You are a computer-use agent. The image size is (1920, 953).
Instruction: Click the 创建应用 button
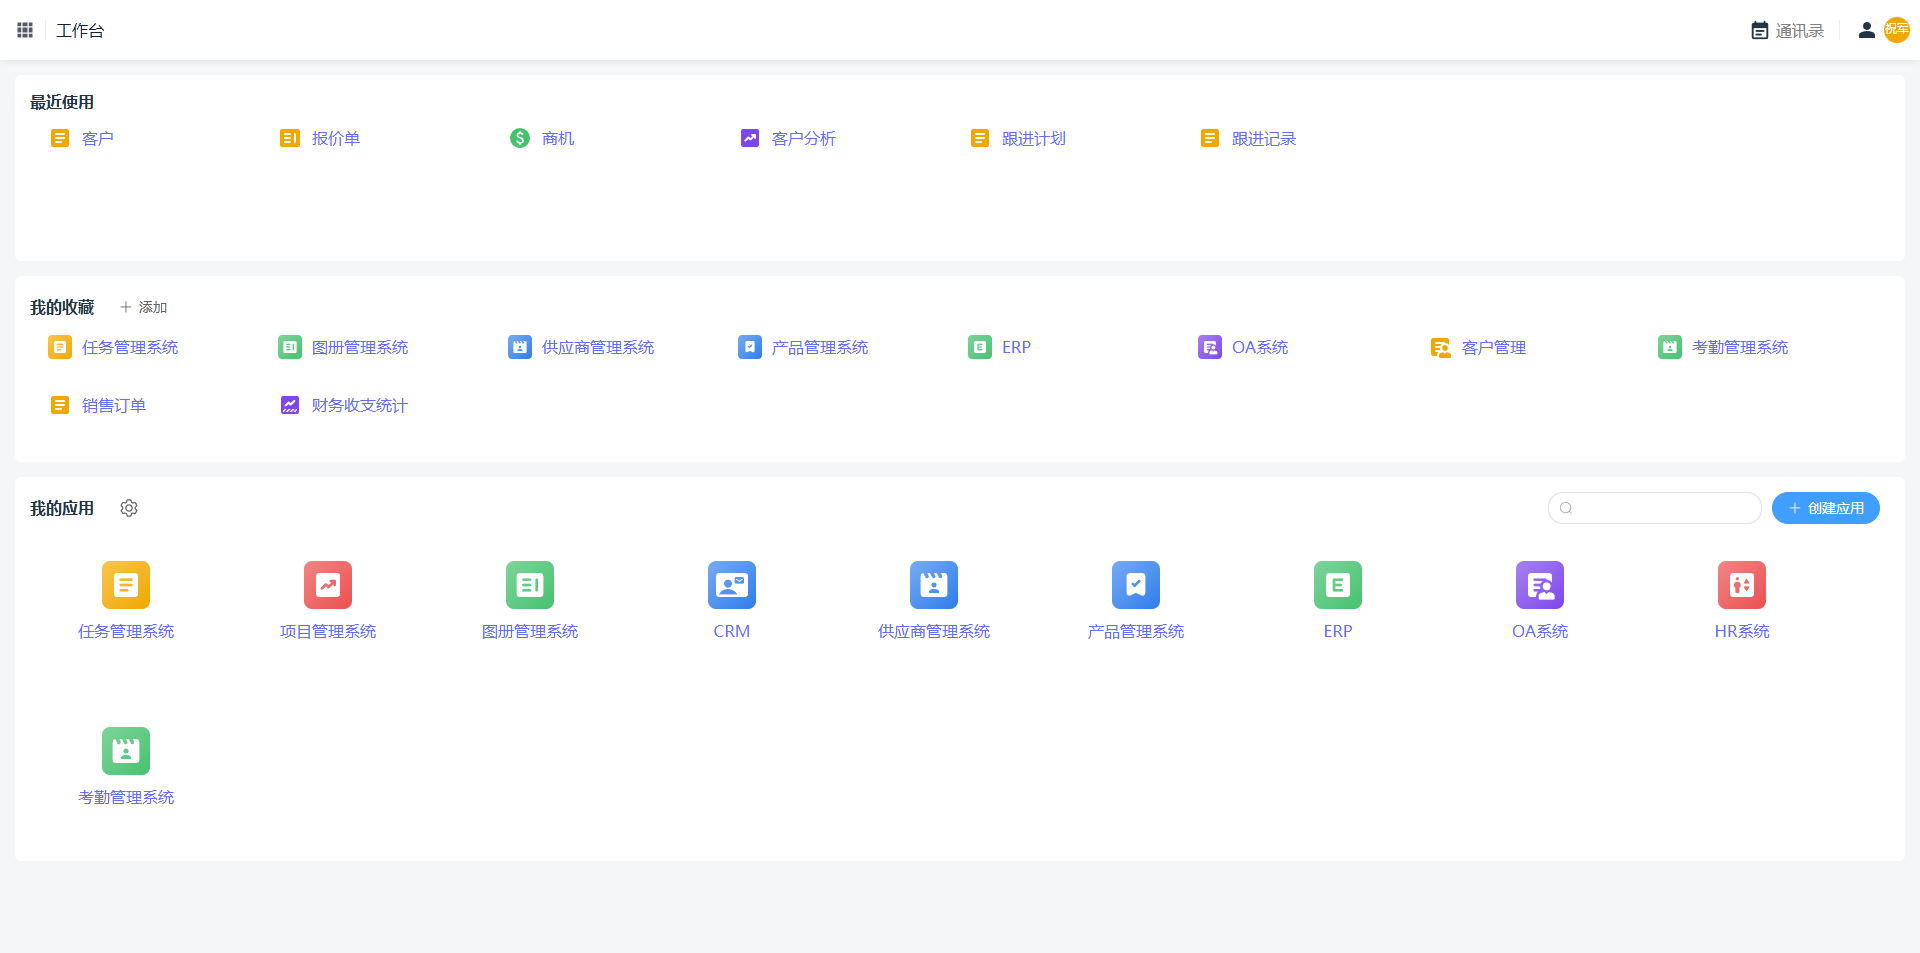tap(1825, 508)
